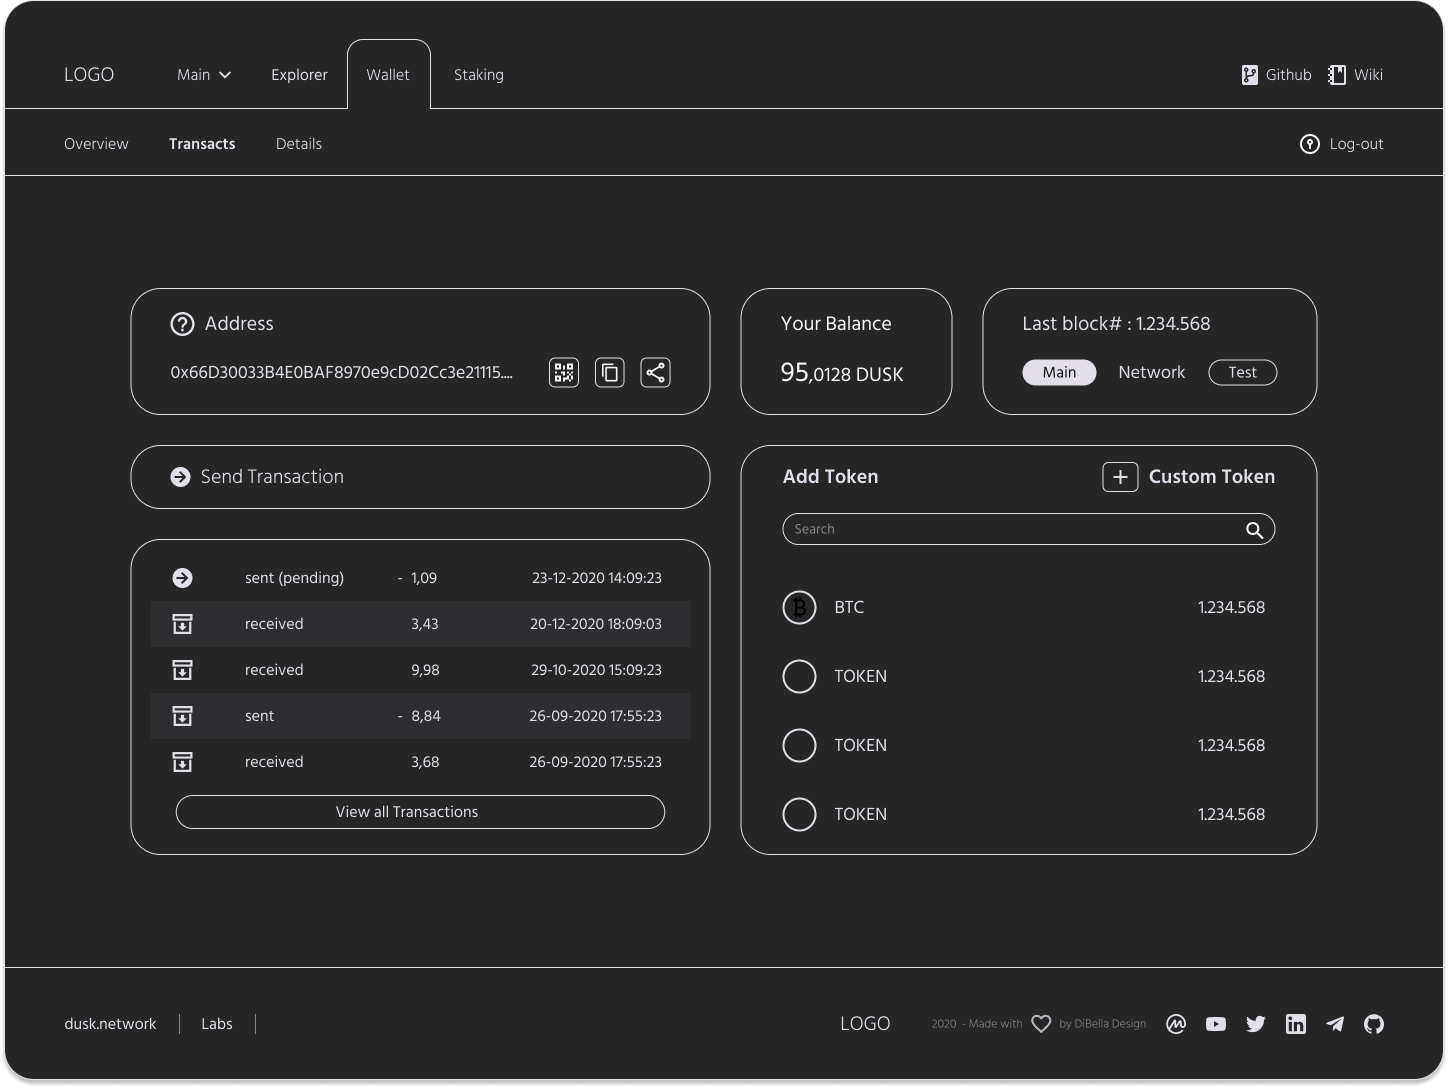Click the date 23-12-2020 14:09:23
1448x1088 pixels.
[x=597, y=578]
